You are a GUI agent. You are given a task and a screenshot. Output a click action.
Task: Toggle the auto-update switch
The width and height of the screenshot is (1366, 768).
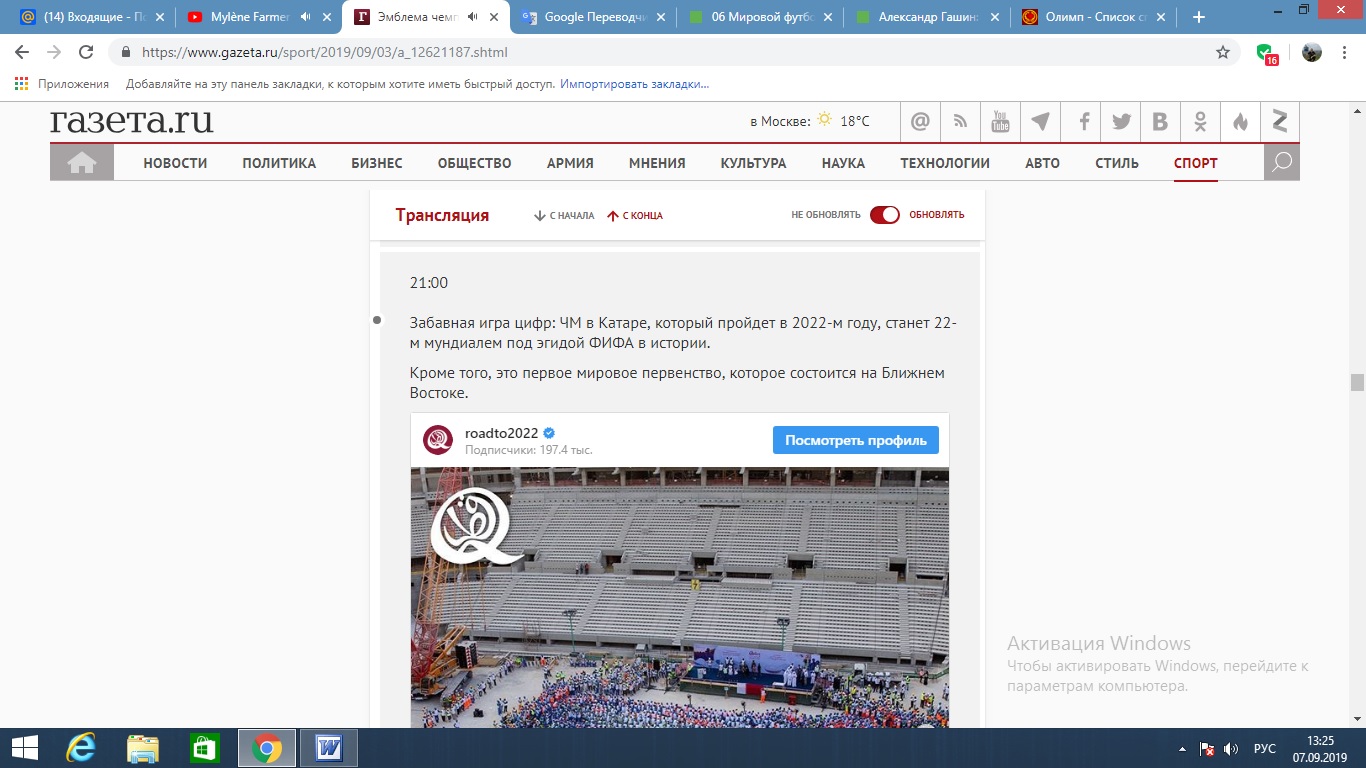pos(885,215)
